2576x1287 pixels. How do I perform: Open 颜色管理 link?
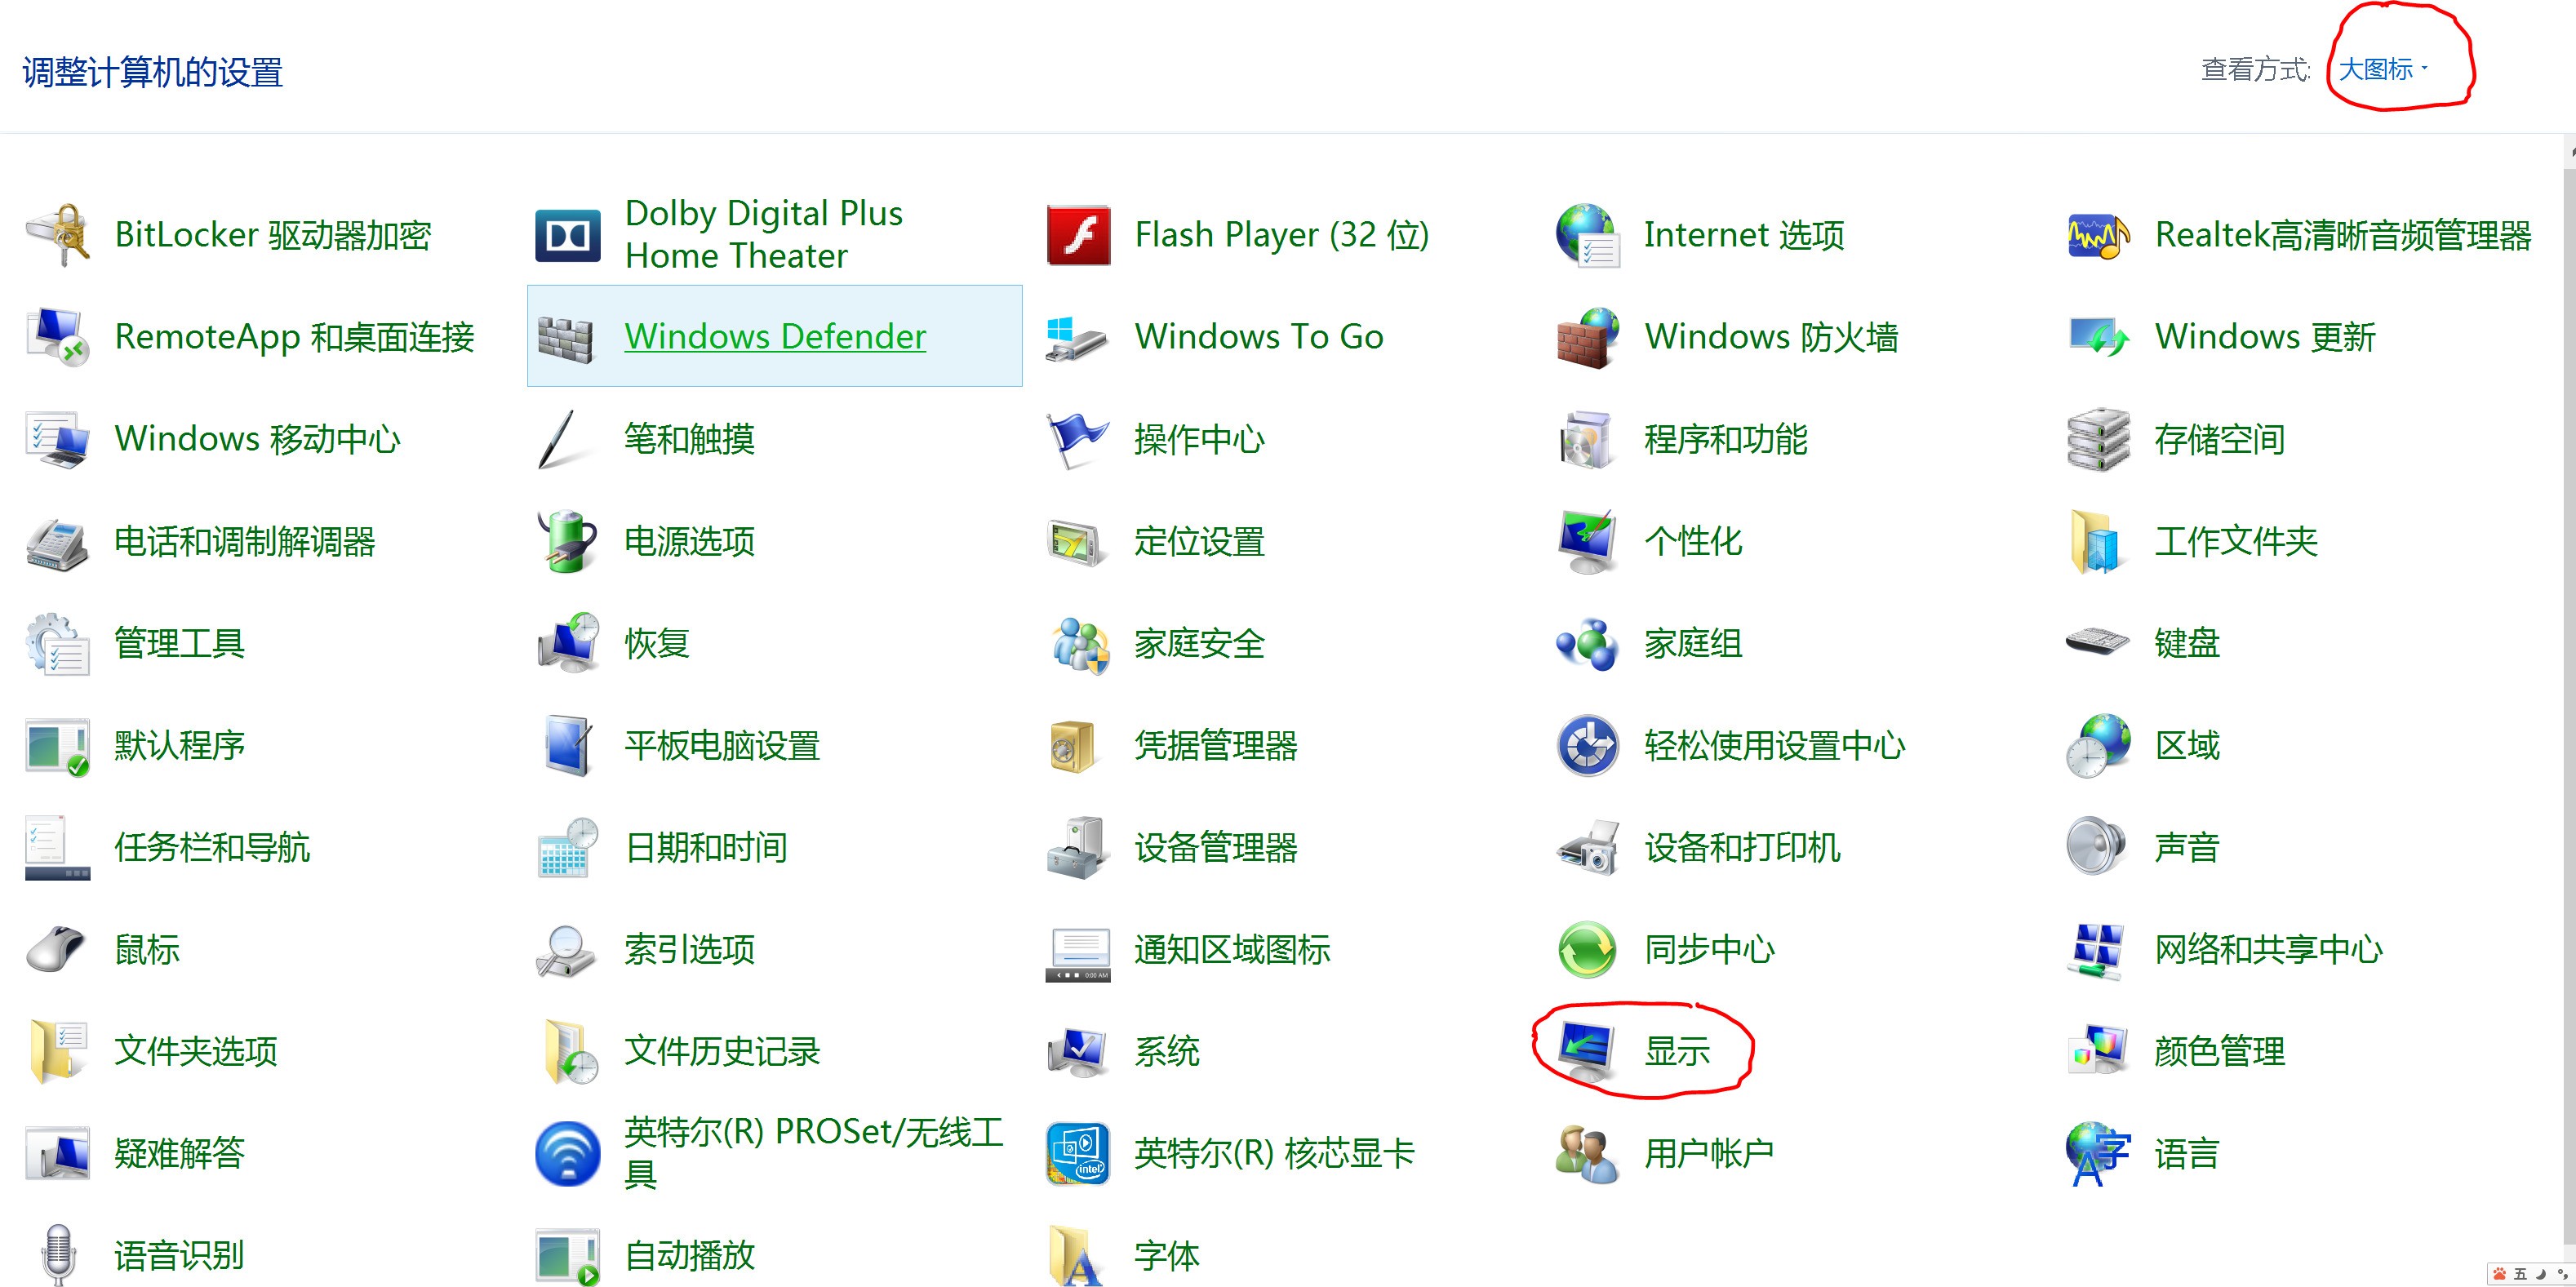(x=2220, y=1051)
